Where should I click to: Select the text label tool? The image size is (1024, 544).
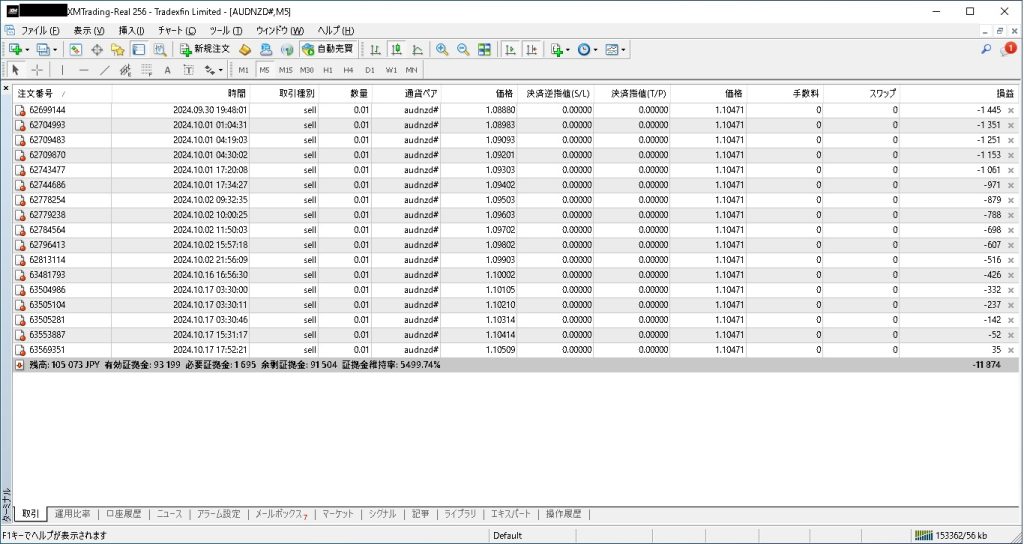tap(167, 70)
